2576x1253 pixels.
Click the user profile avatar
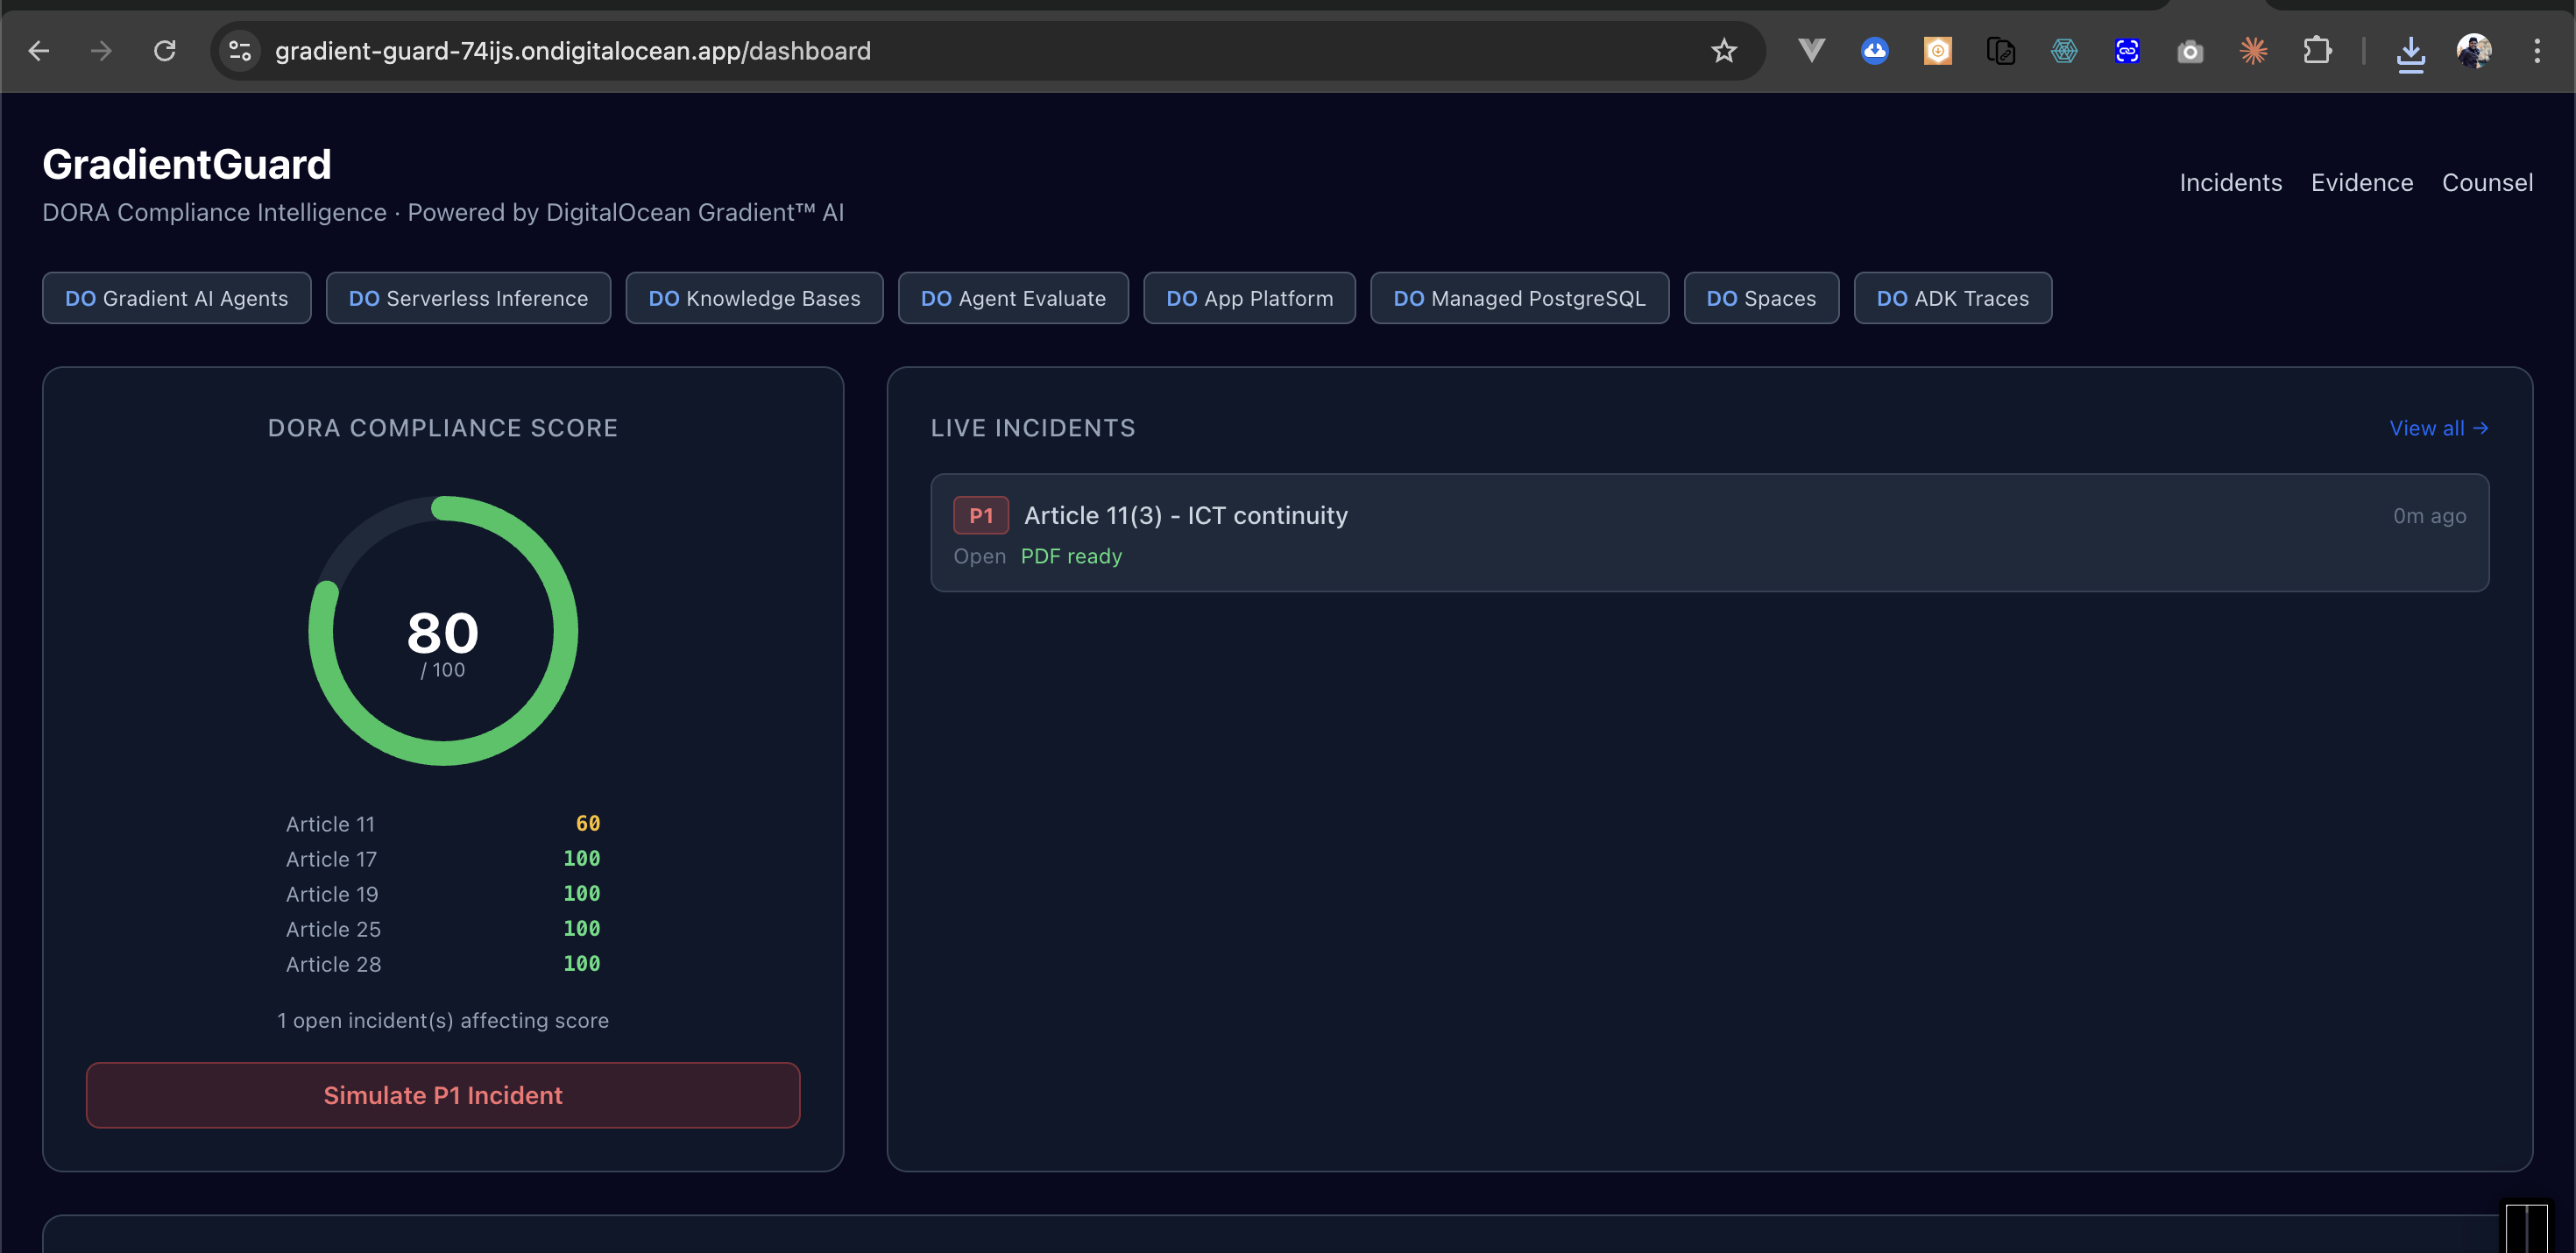[2473, 51]
